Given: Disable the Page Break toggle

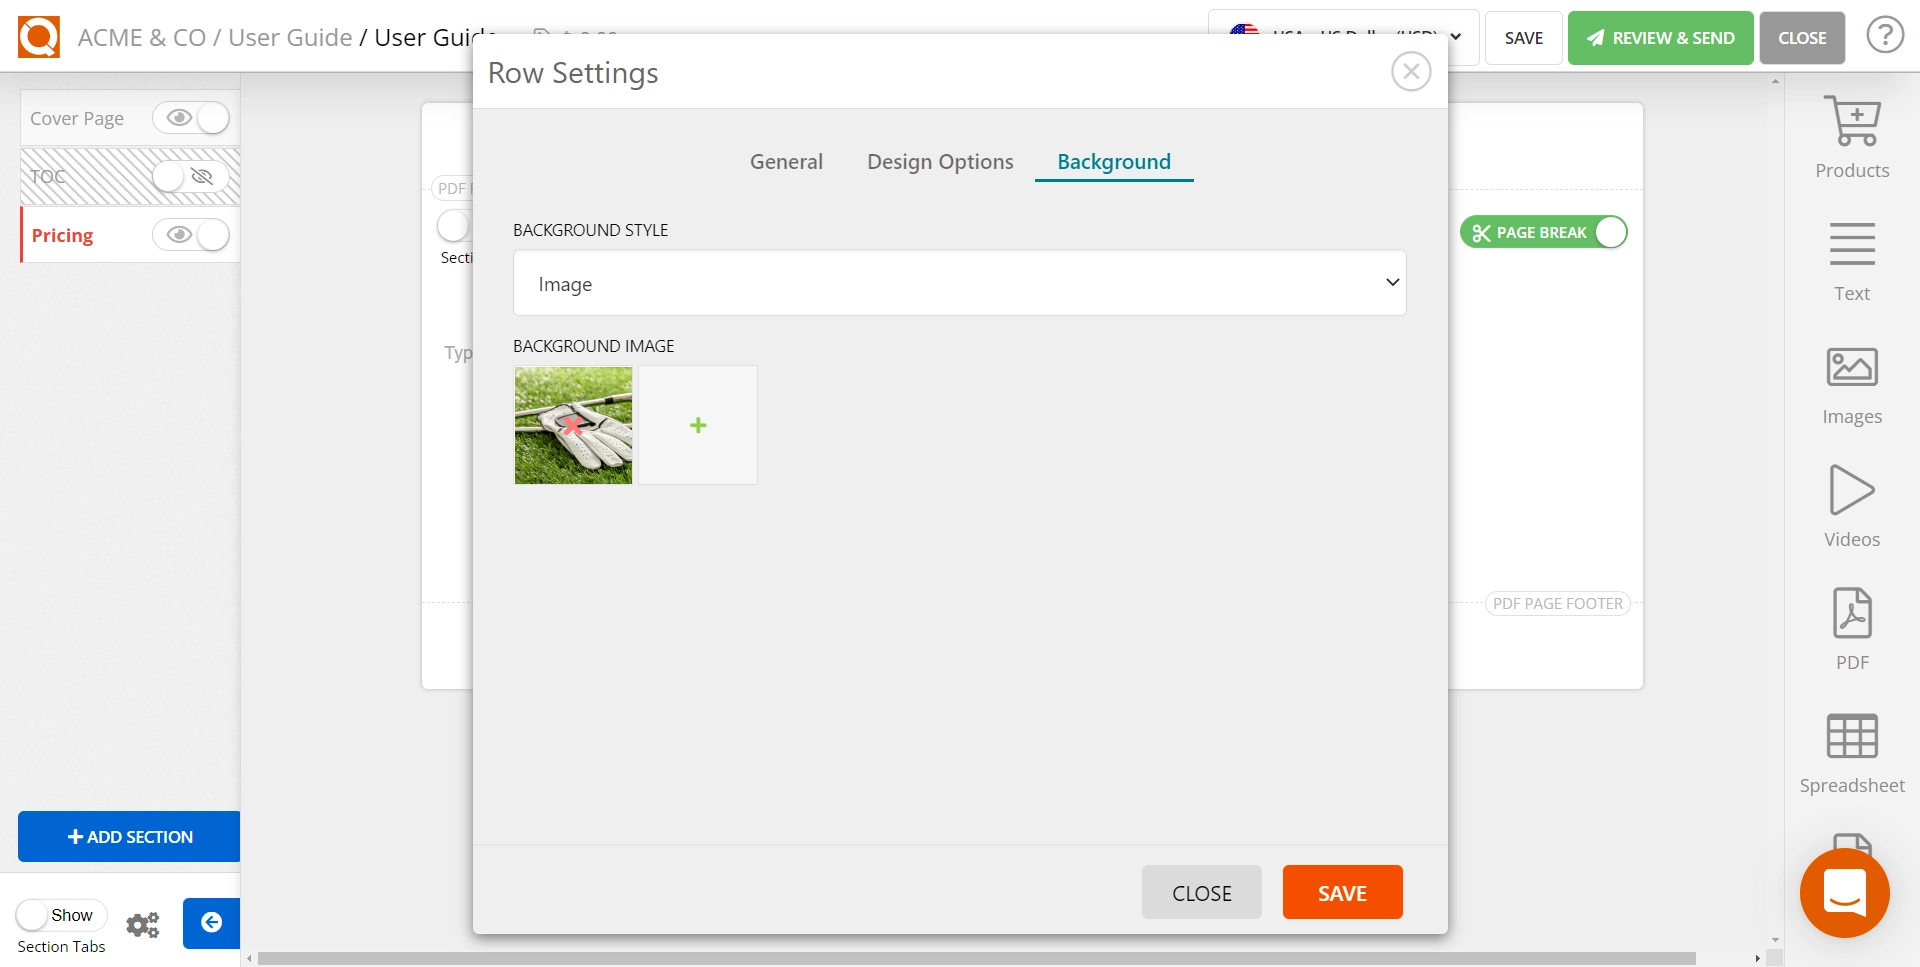Looking at the screenshot, I should [1610, 231].
